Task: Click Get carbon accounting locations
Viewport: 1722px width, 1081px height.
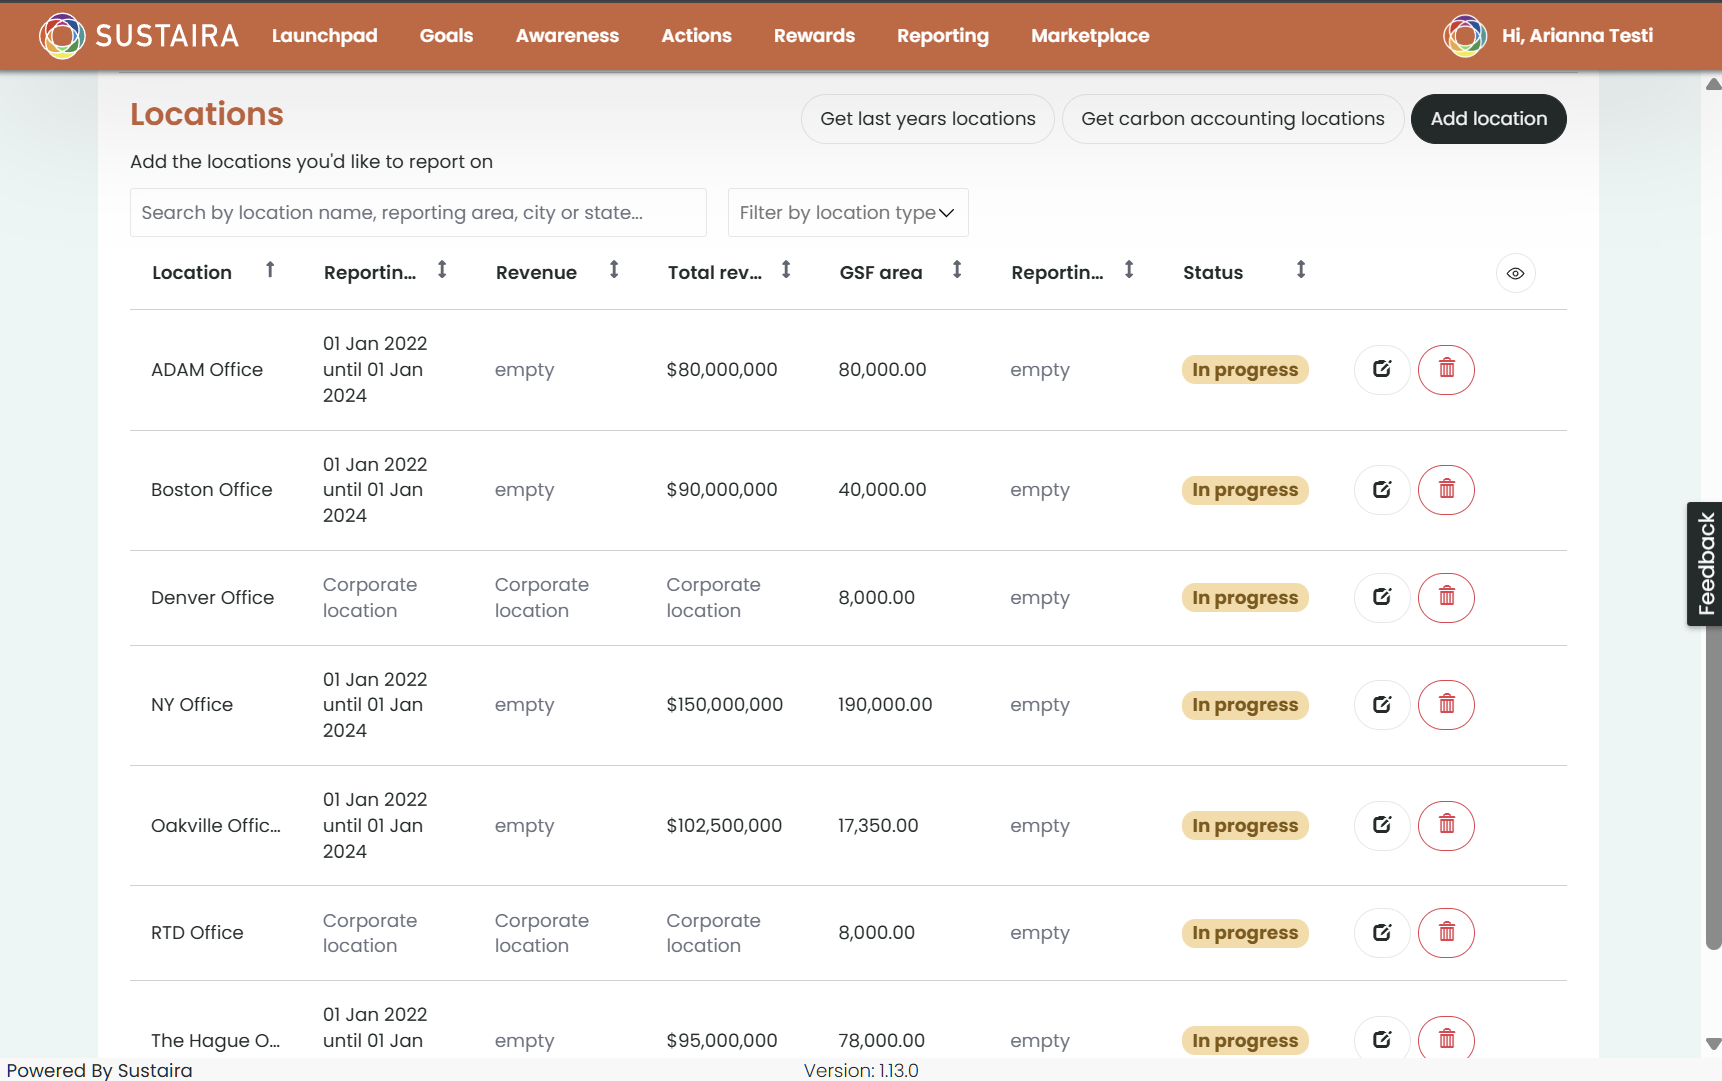Action: point(1233,119)
